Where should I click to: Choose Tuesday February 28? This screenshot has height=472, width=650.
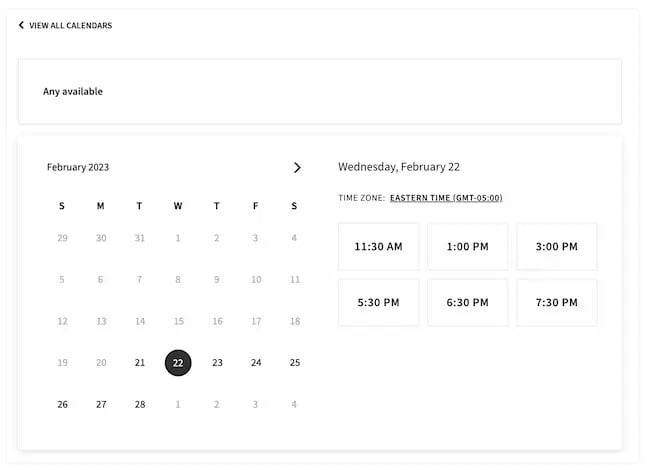coord(140,405)
